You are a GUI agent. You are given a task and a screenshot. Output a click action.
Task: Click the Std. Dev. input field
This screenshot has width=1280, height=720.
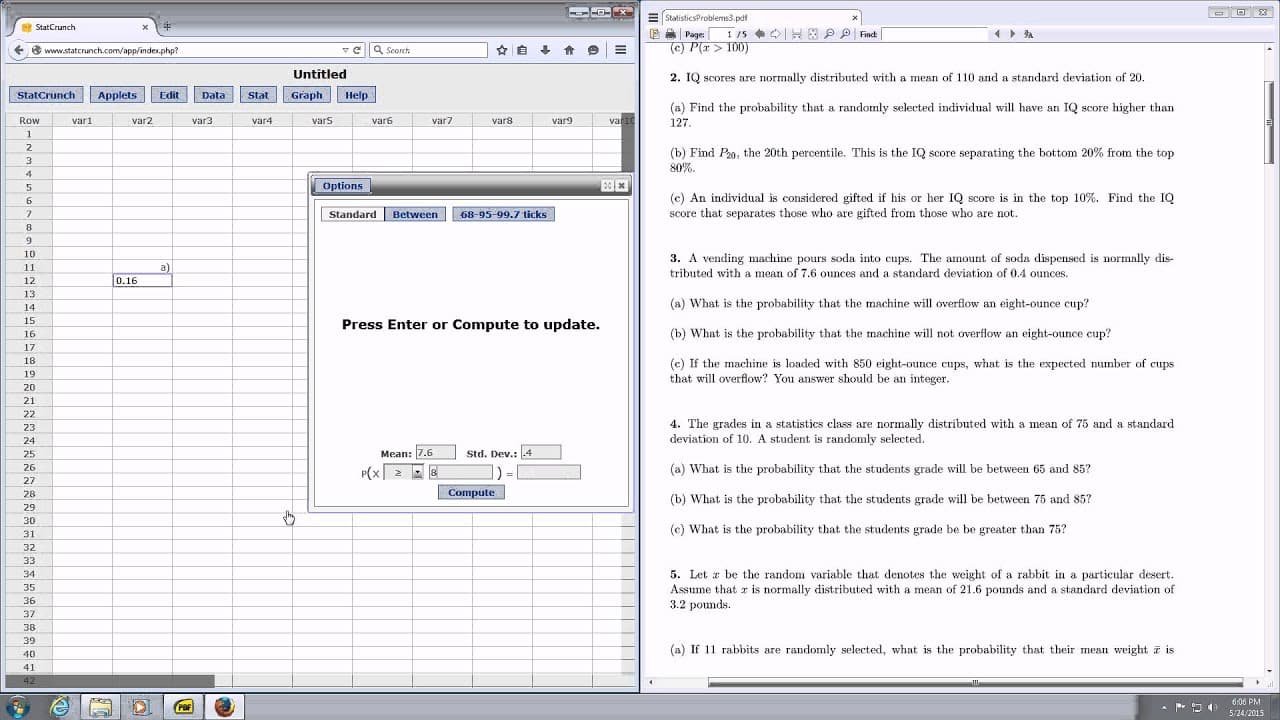(541, 453)
